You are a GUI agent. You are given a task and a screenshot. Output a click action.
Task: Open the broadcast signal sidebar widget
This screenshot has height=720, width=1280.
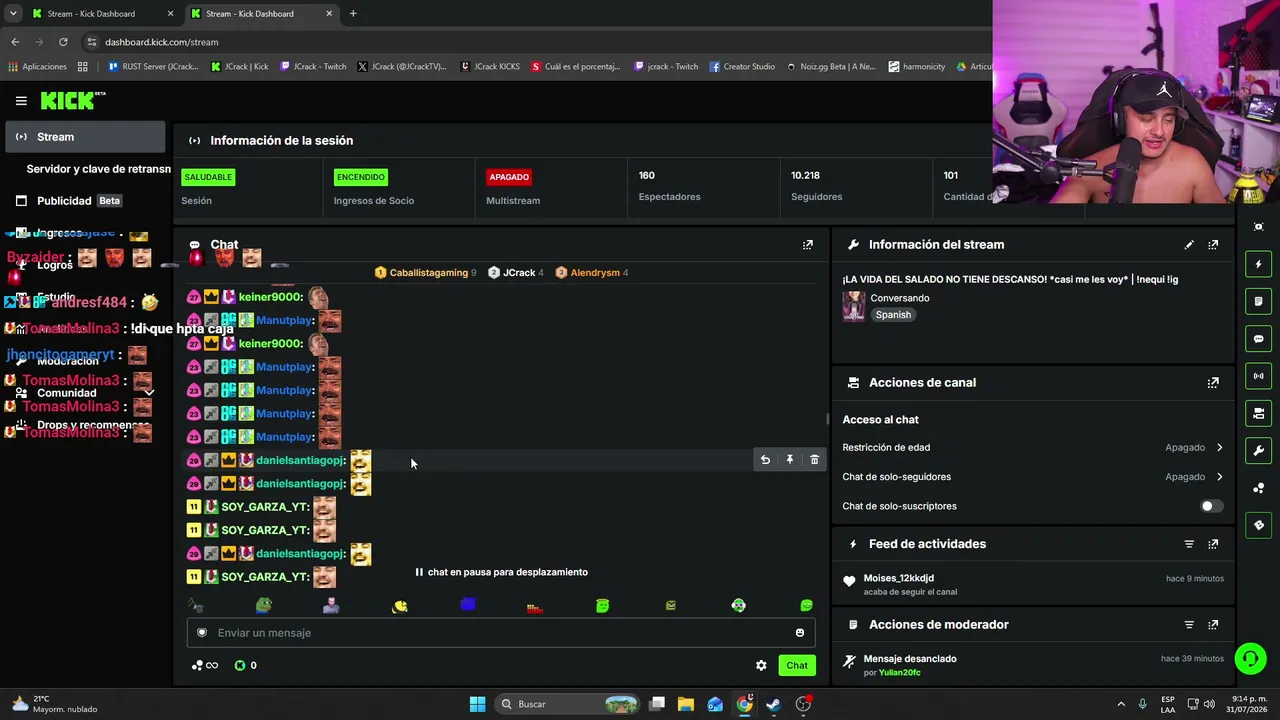pyautogui.click(x=1259, y=376)
